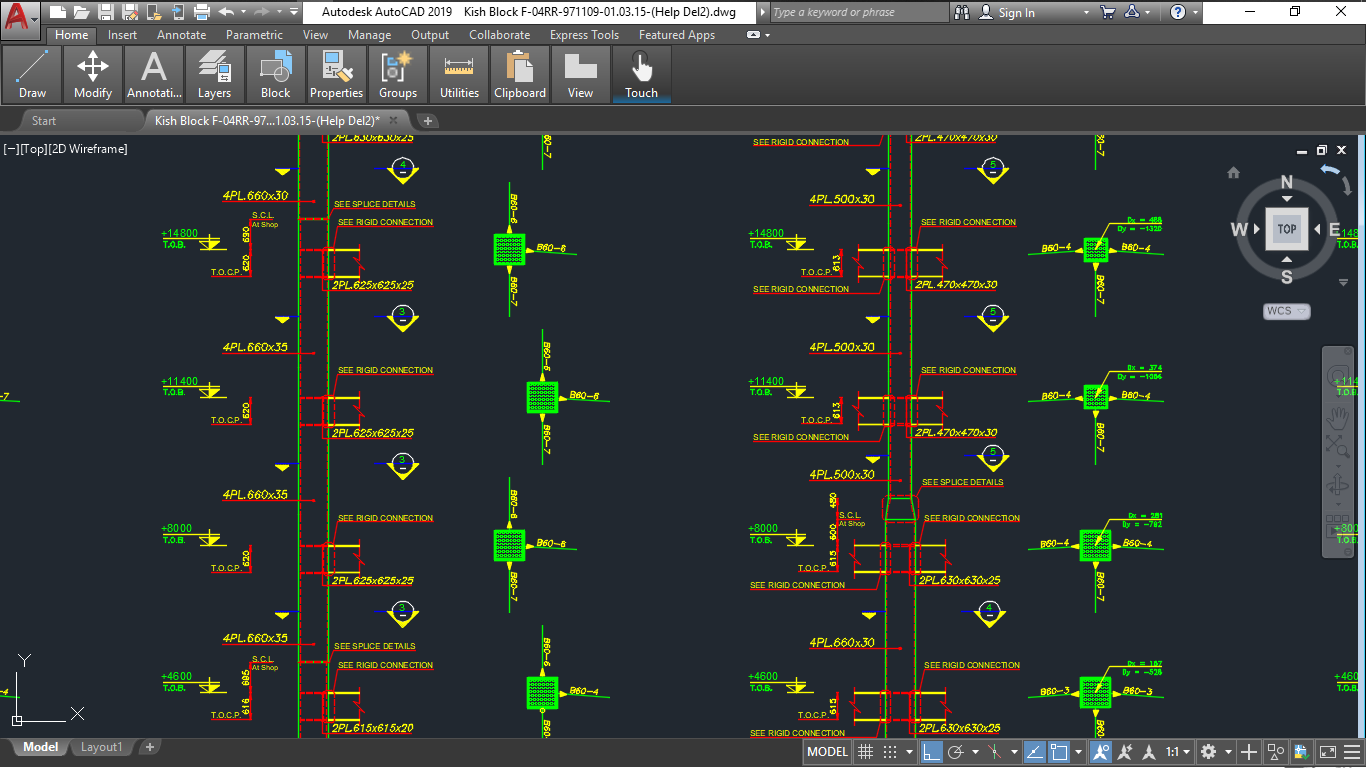Select the Pan hand tool in navigation bar
This screenshot has width=1366, height=768.
point(1337,416)
